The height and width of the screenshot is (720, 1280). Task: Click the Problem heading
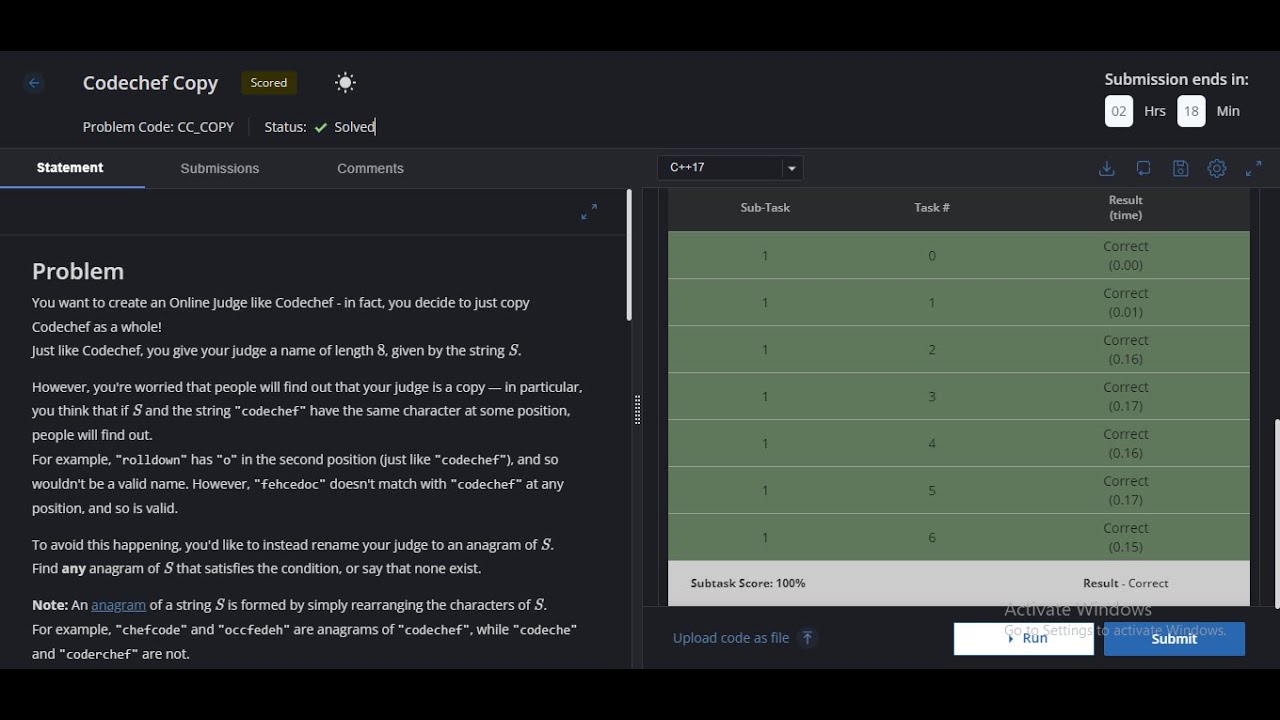(x=78, y=271)
